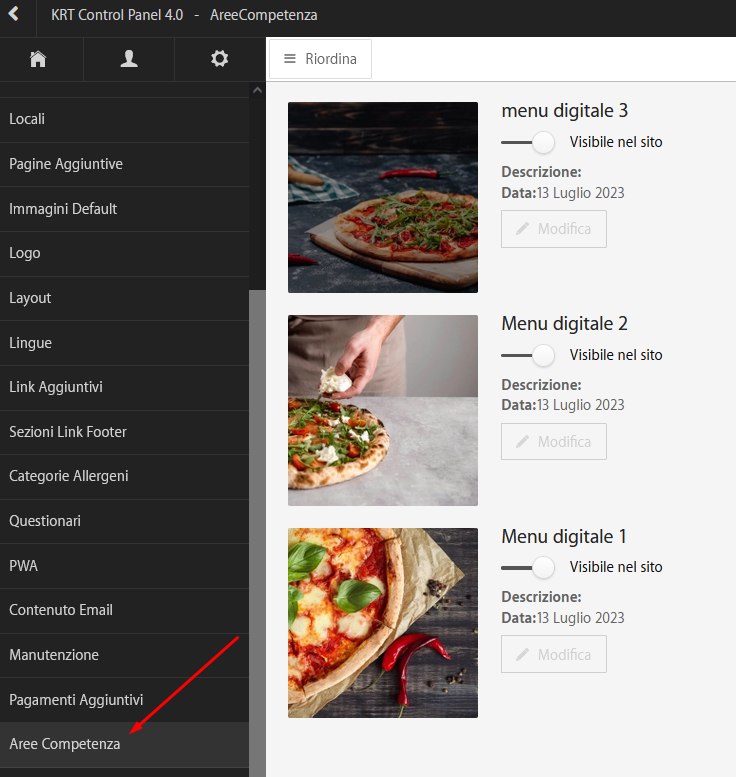Toggle visibility for Menu digitale 1
736x777 pixels.
[x=528, y=567]
